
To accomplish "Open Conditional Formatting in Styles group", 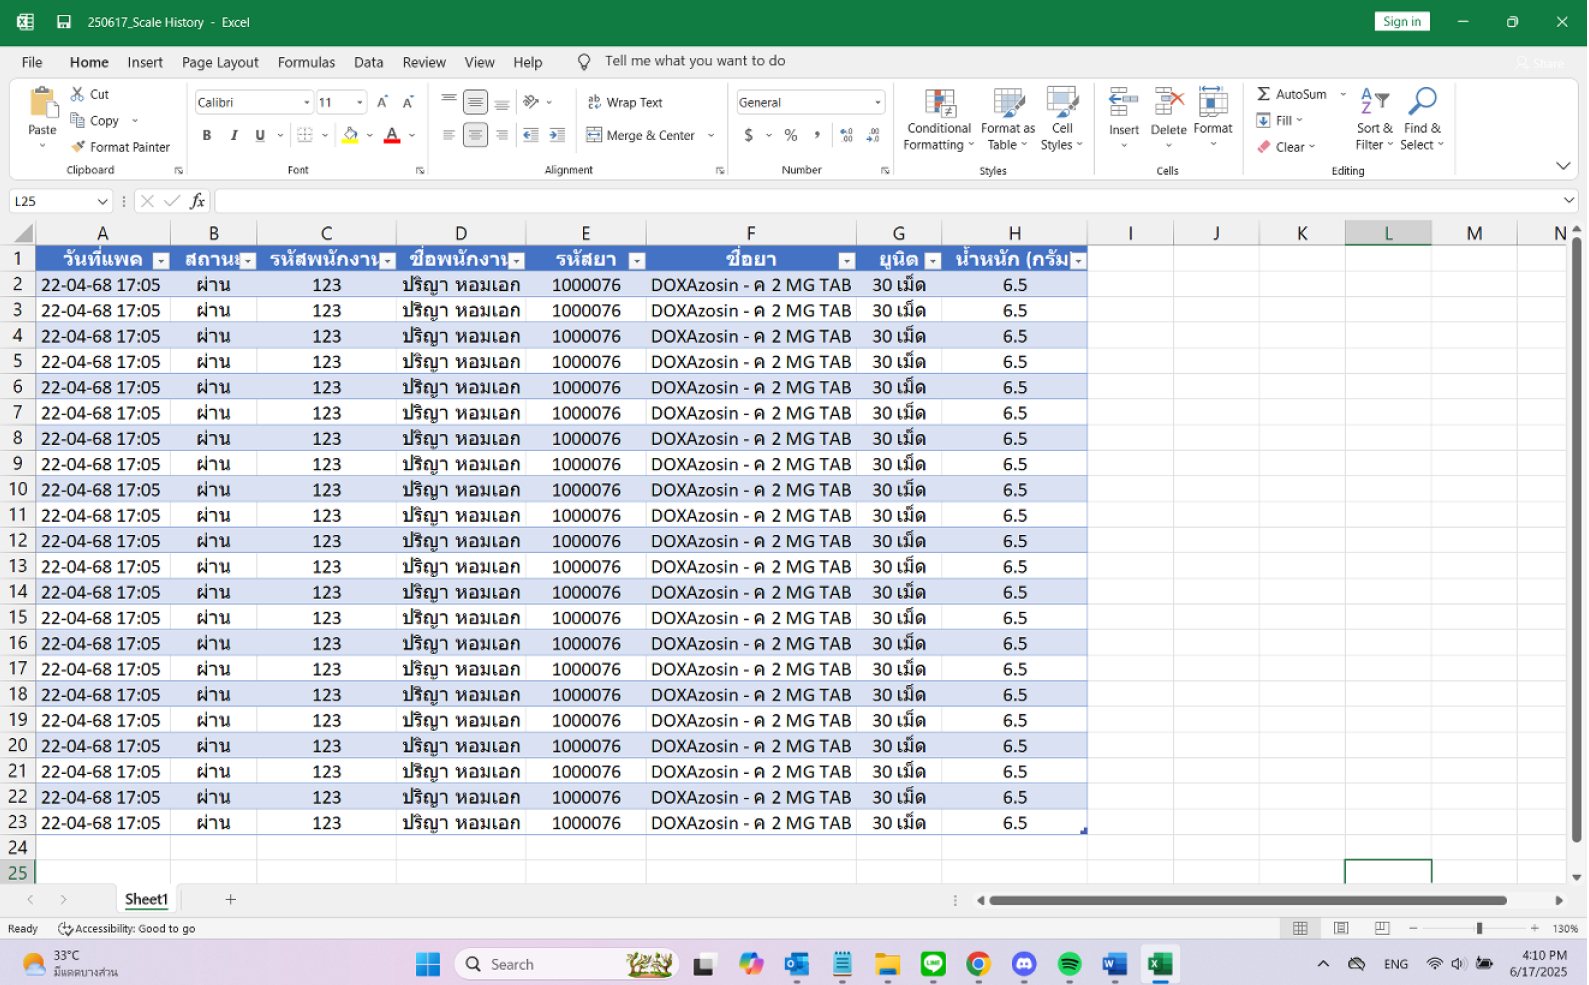I will (x=938, y=120).
